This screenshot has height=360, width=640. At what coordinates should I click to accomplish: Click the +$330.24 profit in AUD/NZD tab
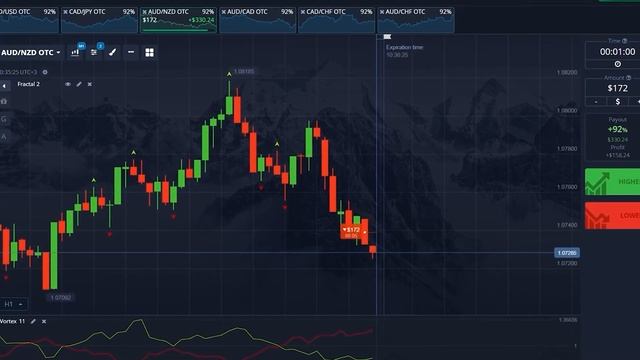click(x=201, y=20)
